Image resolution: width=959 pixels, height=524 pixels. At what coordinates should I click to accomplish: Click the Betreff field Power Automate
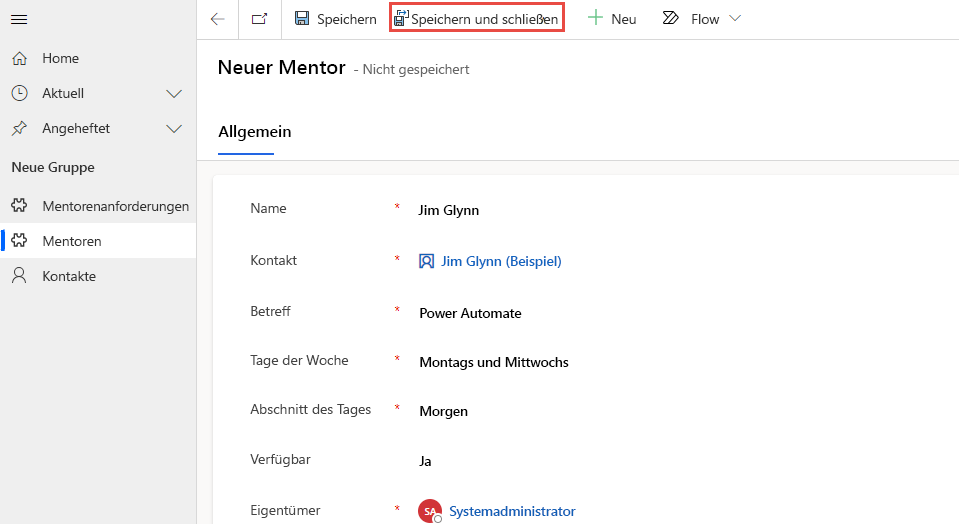470,314
